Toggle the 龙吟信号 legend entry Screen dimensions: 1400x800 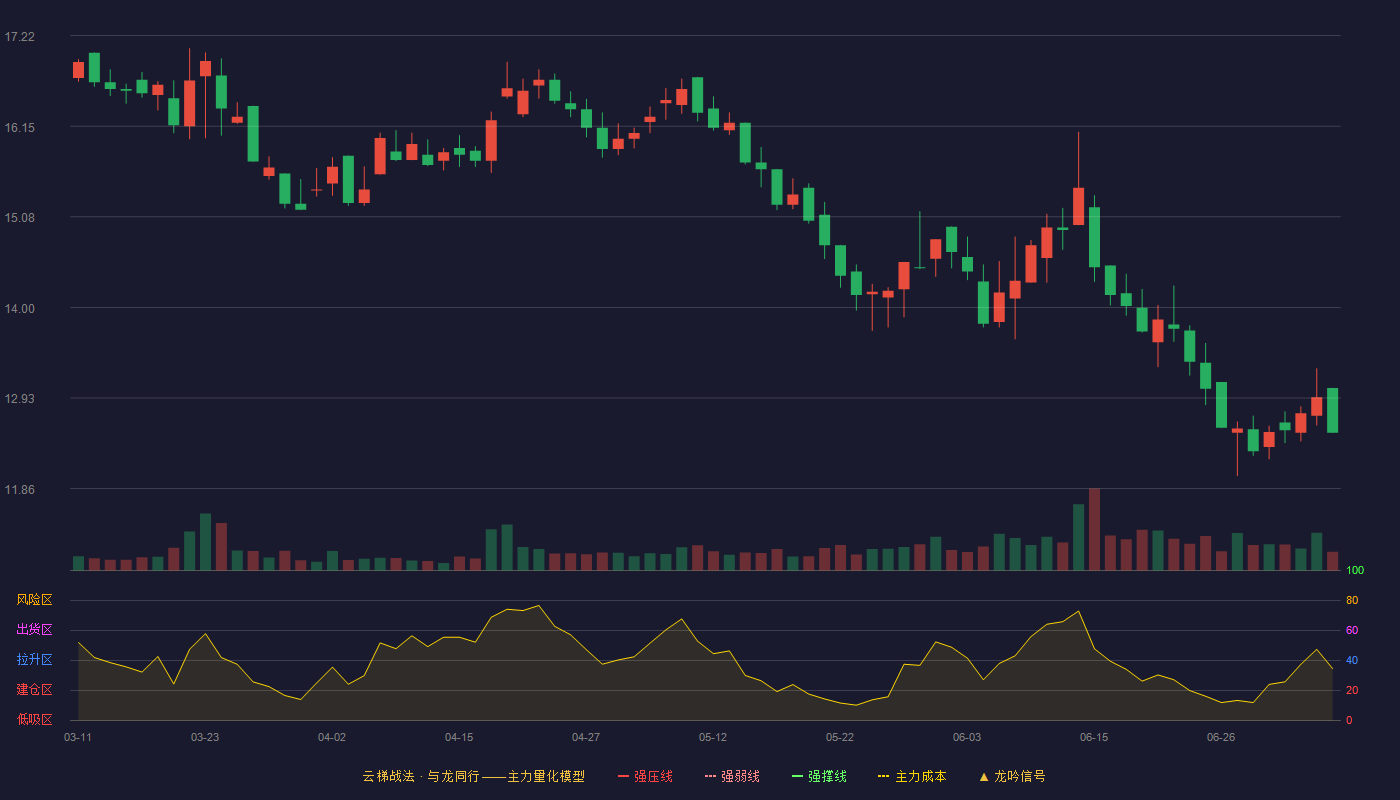[x=1012, y=776]
